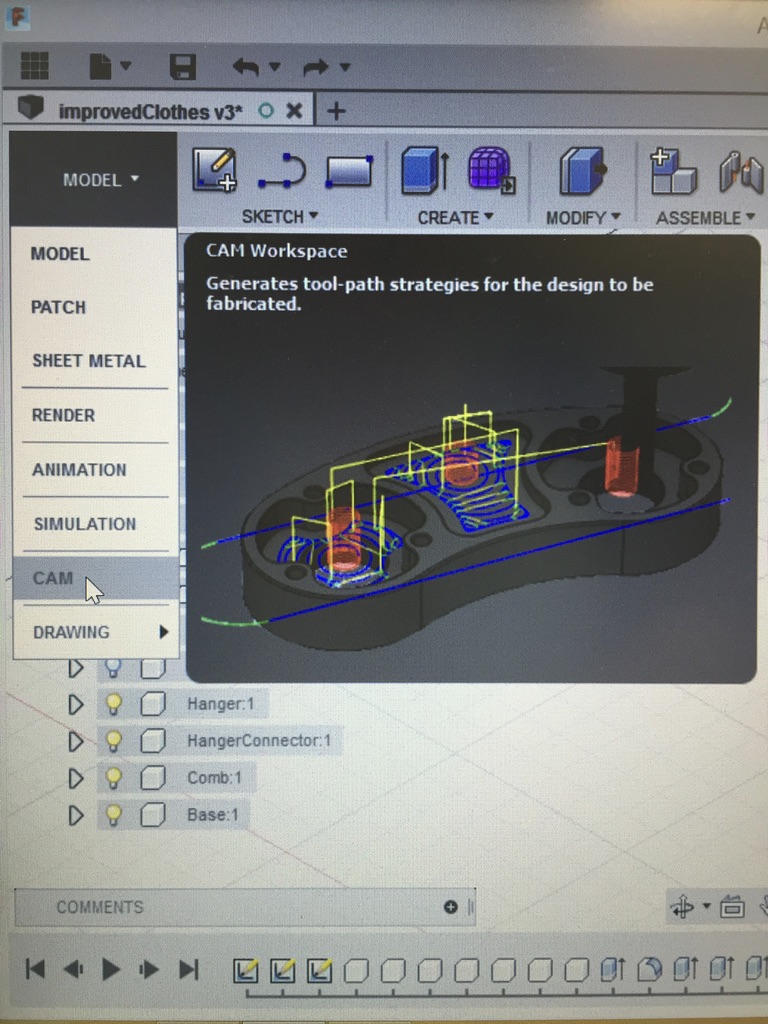This screenshot has height=1024, width=768.
Task: Jump to the timeline beginning
Action: tap(35, 968)
